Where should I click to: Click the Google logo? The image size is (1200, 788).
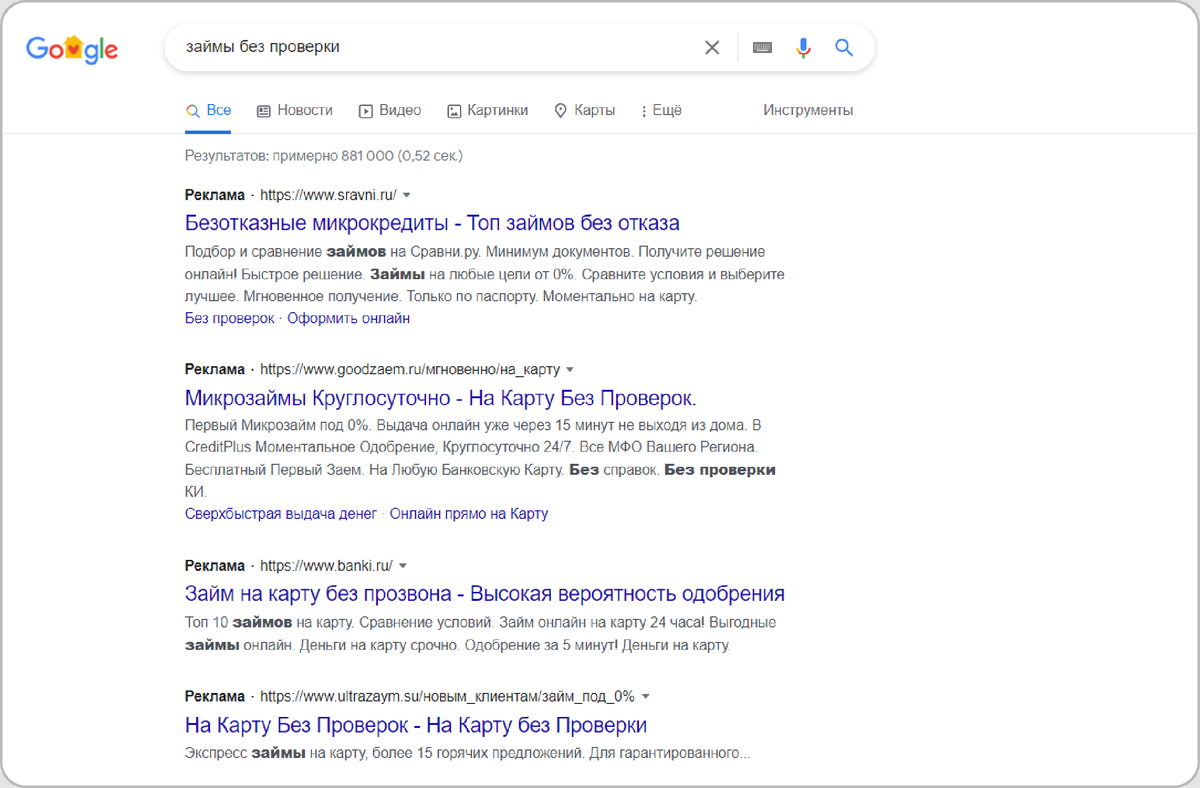(71, 47)
